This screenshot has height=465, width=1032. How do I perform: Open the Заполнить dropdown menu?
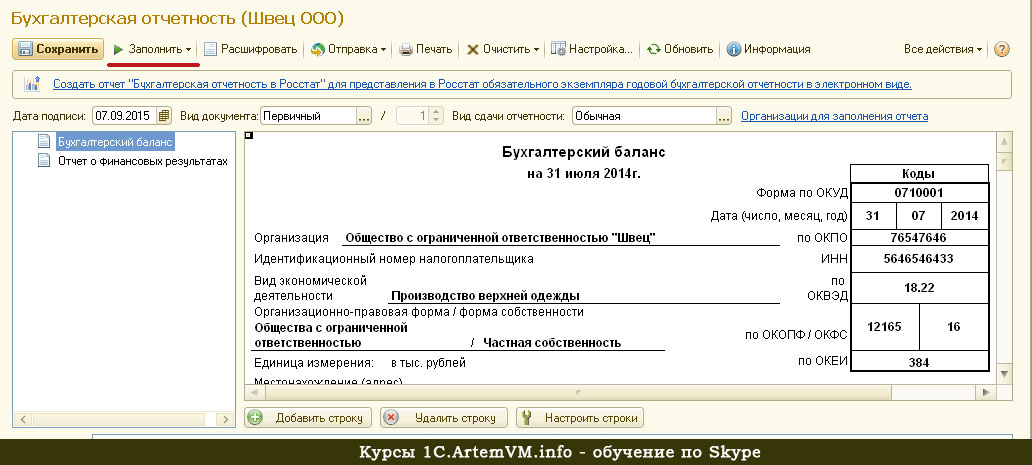click(x=152, y=49)
